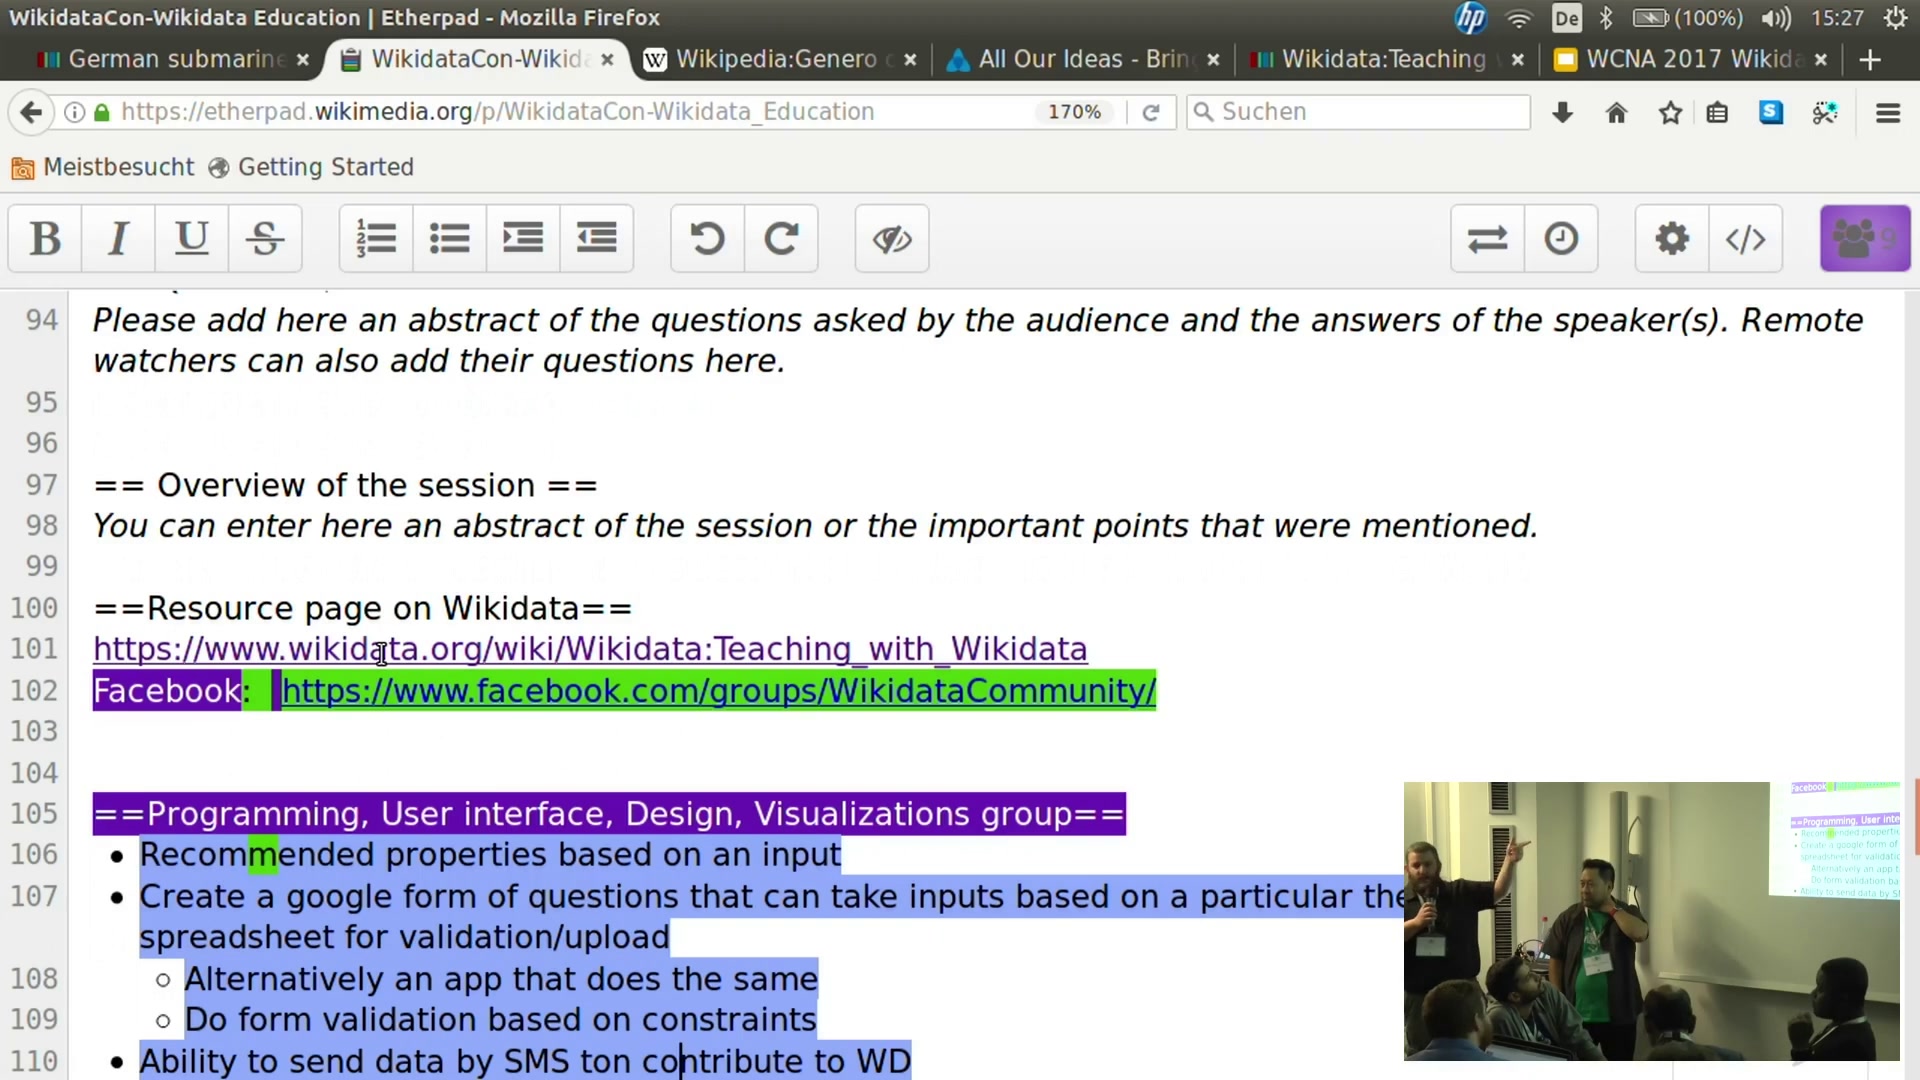Open Bluetooth indicator menu
Screen dimensions: 1920x1080
(1606, 18)
